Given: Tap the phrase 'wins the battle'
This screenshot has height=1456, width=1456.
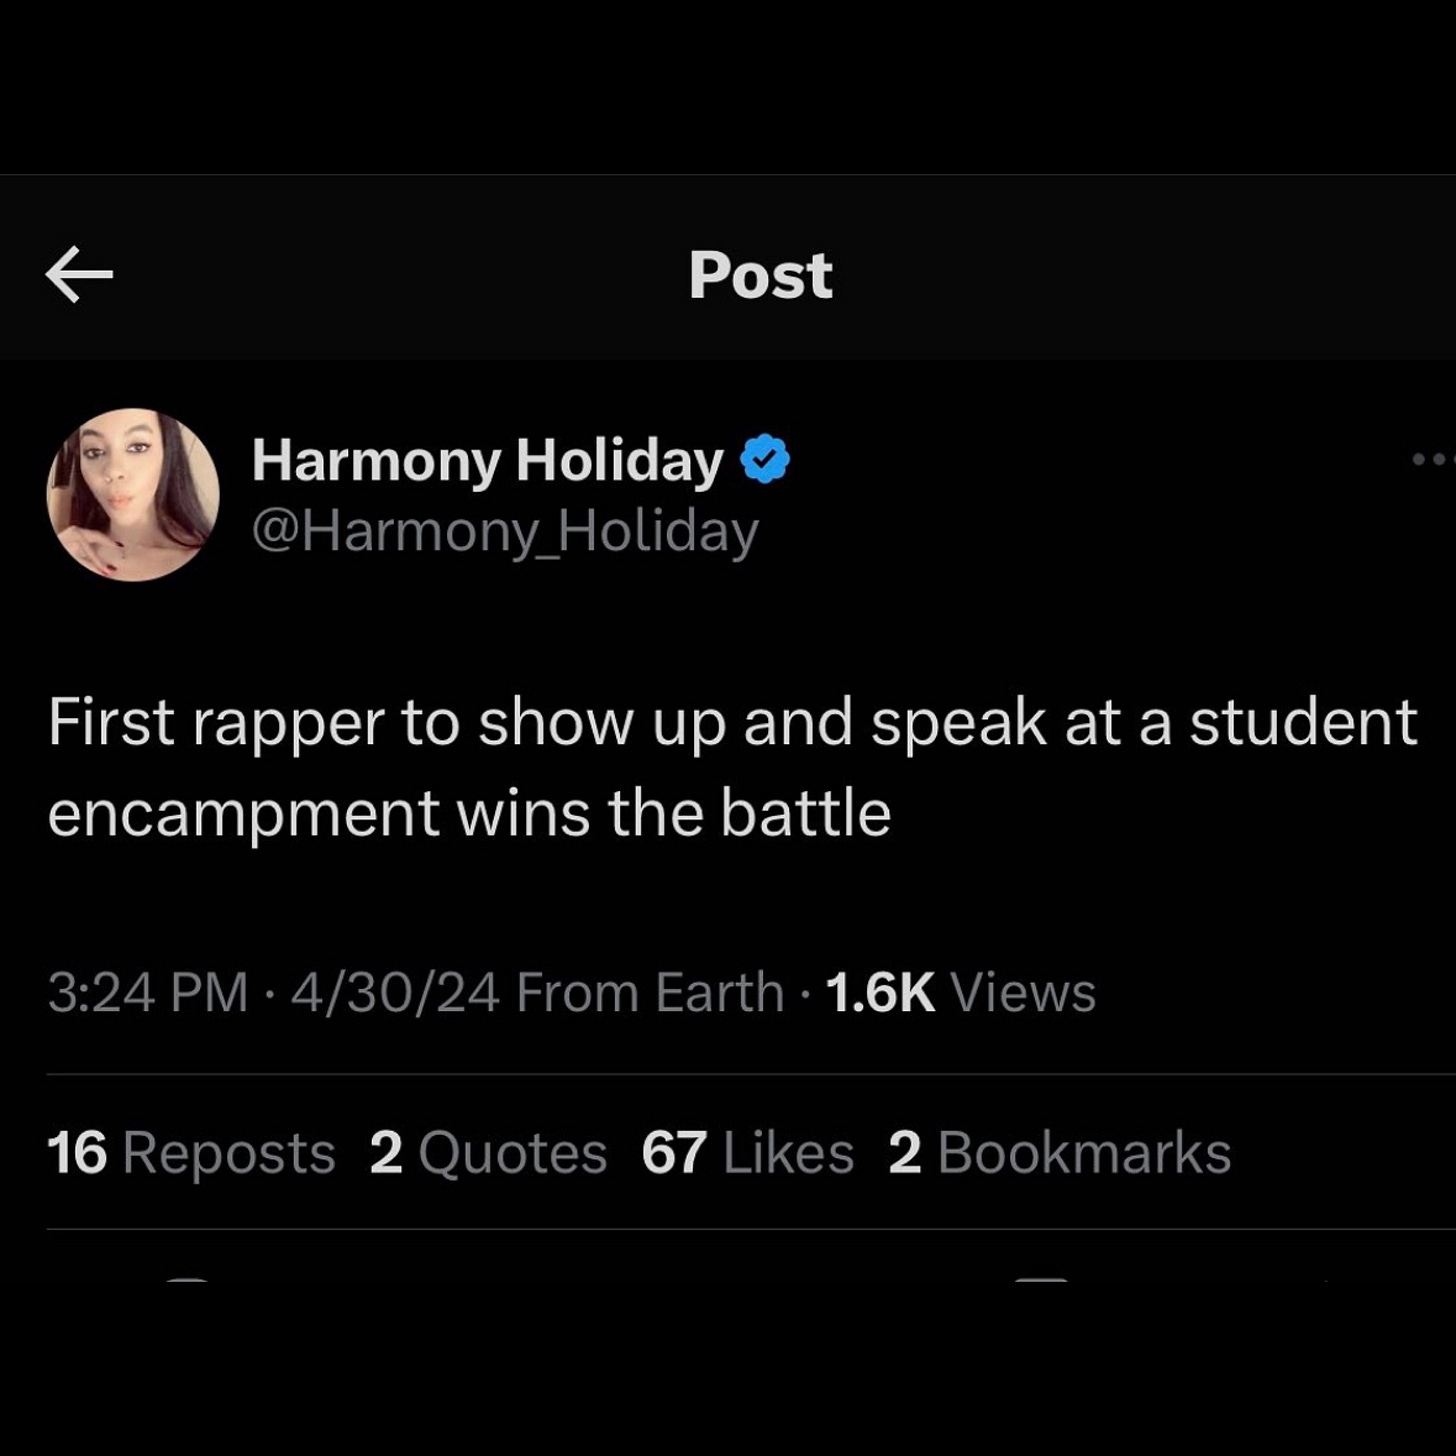Looking at the screenshot, I should 674,813.
